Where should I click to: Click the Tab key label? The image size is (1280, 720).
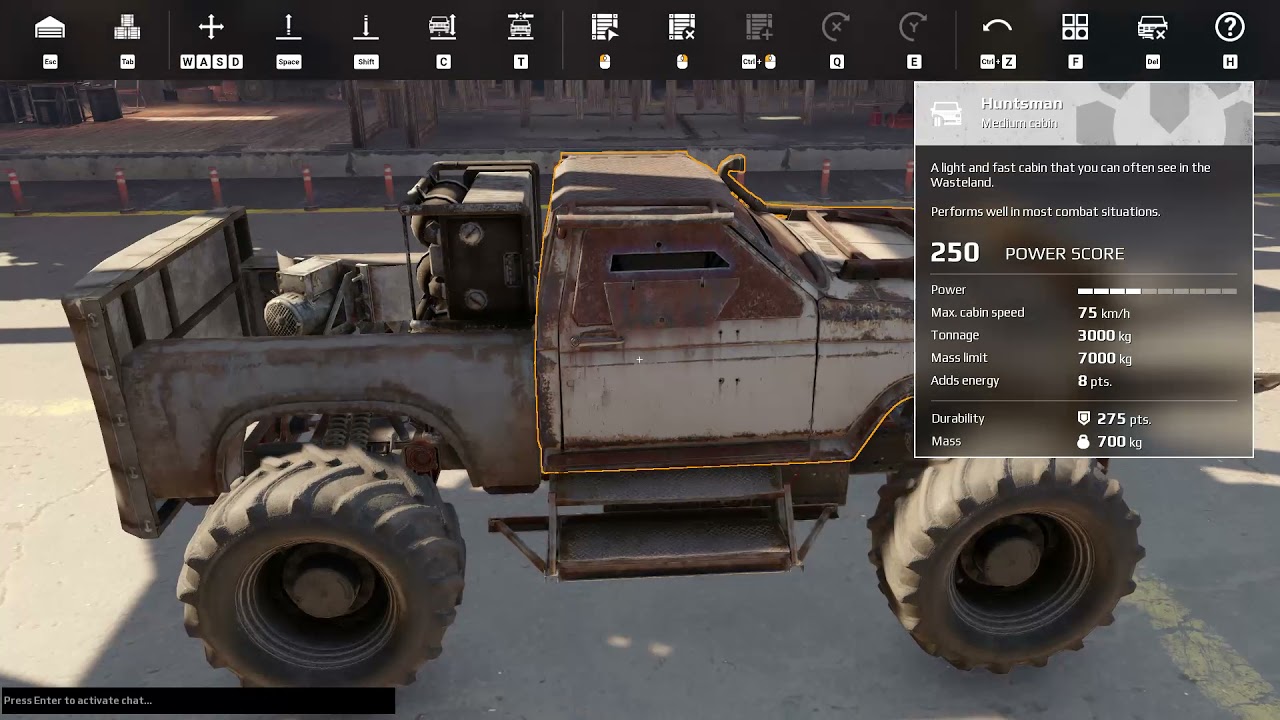(x=127, y=62)
